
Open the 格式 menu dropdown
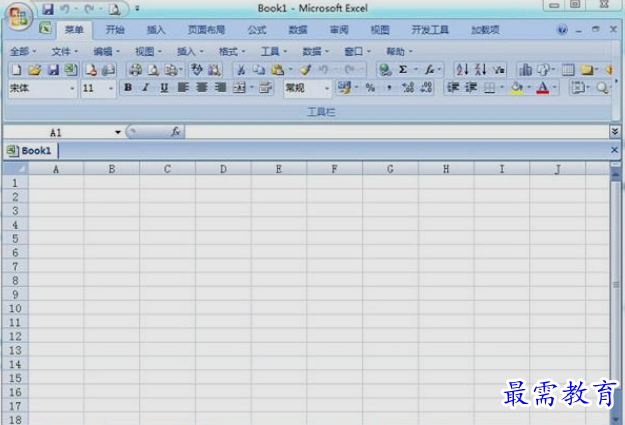tap(232, 51)
